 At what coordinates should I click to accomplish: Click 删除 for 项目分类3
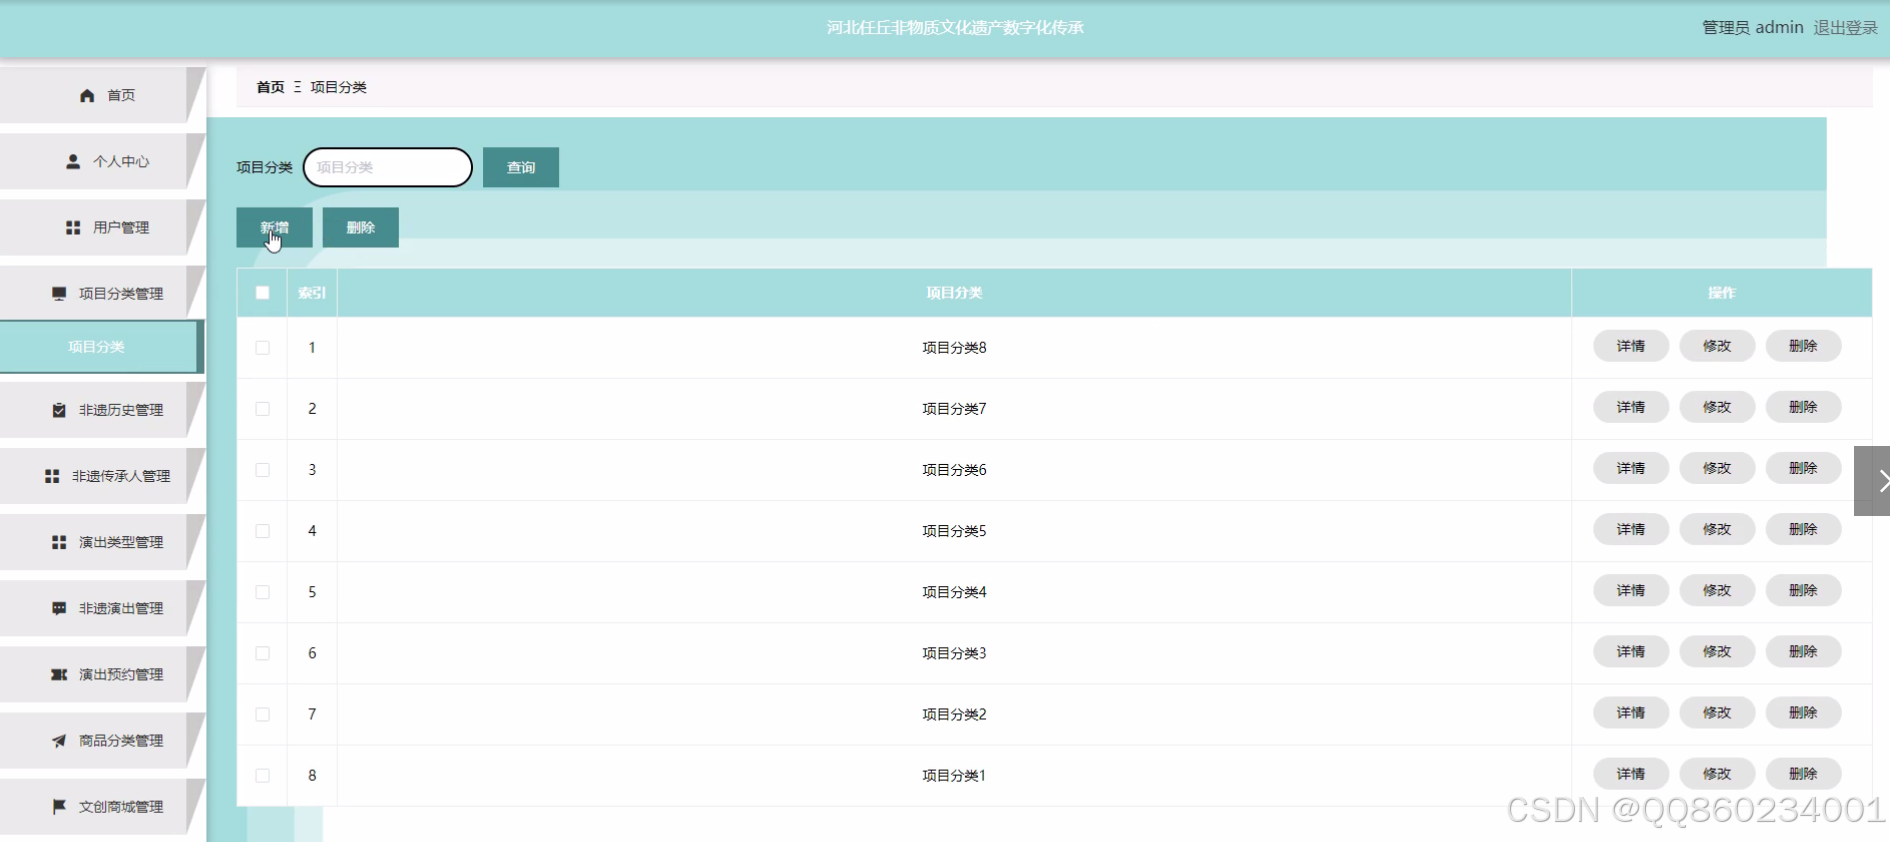click(1803, 651)
